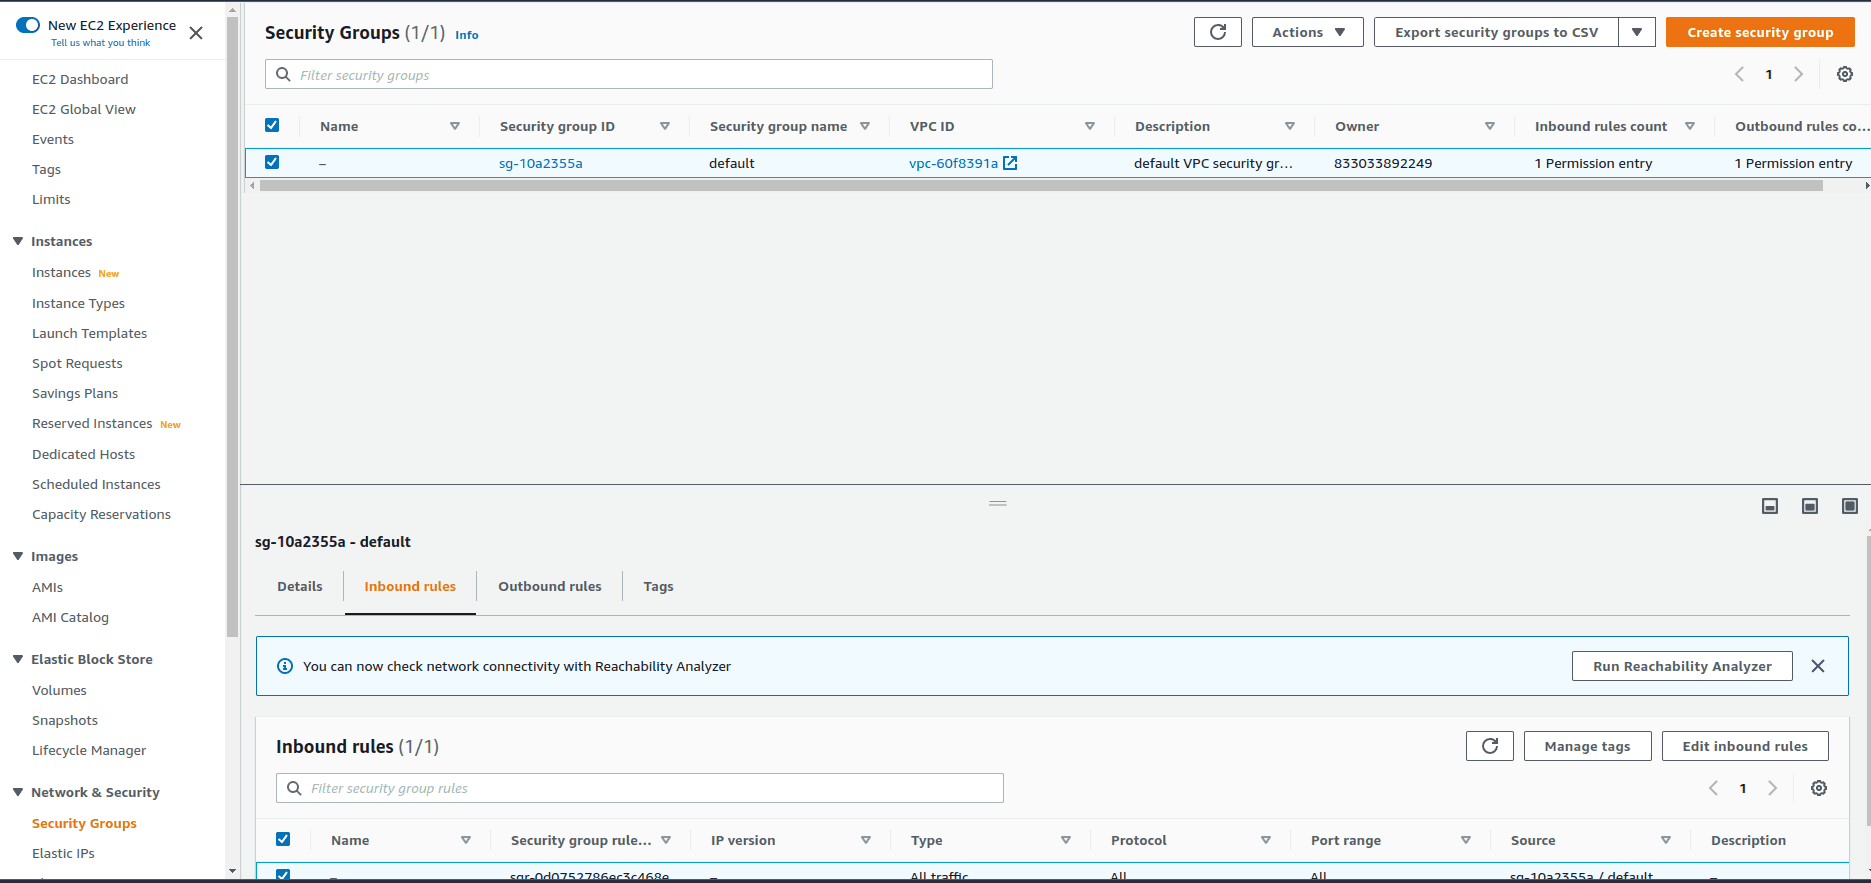
Task: Open Elastic IPs in sidebar
Action: click(63, 853)
